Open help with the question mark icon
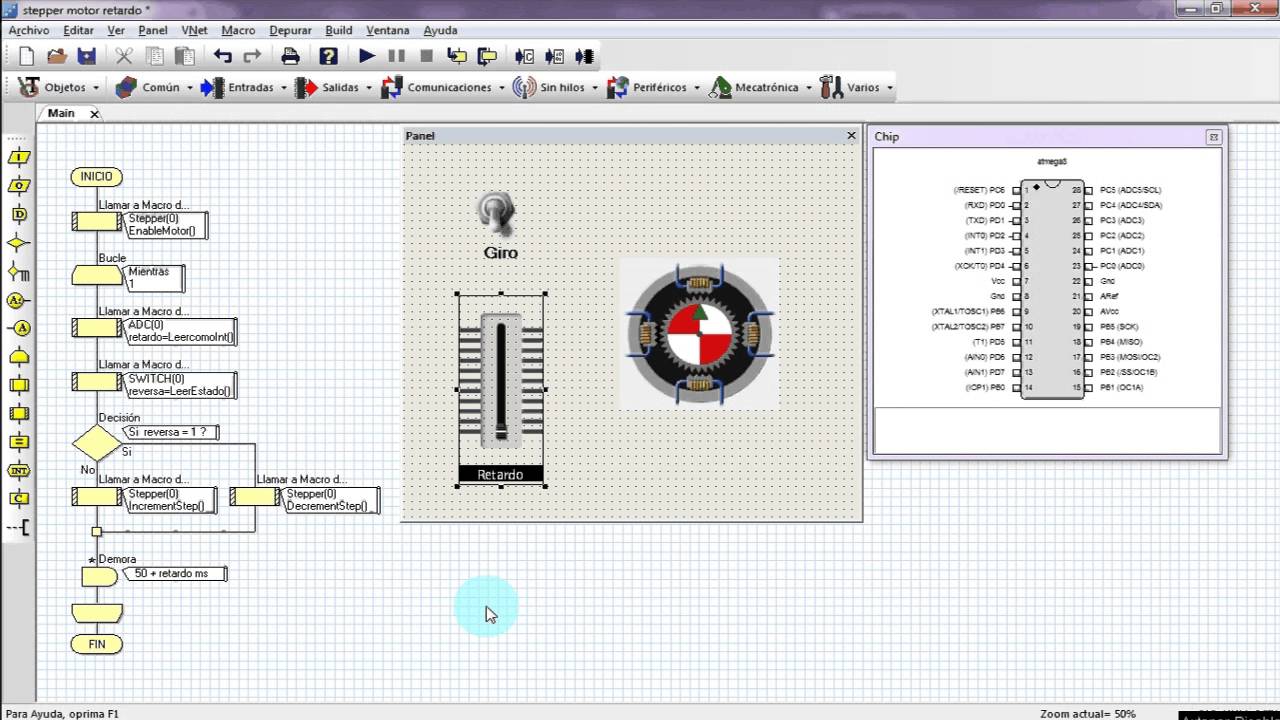 (x=328, y=56)
